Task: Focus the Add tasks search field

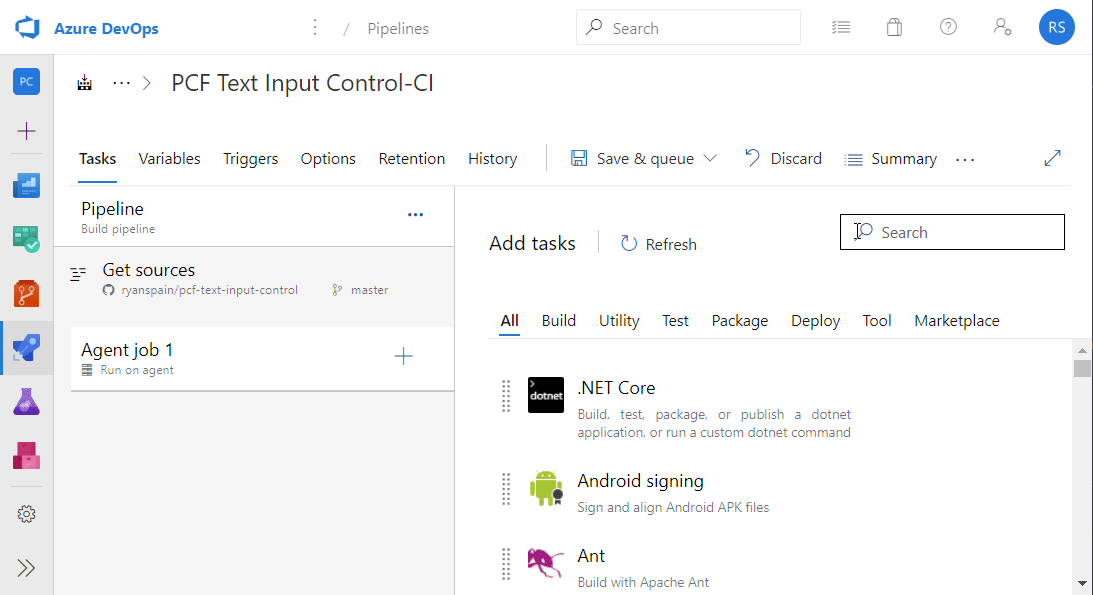Action: pyautogui.click(x=952, y=232)
